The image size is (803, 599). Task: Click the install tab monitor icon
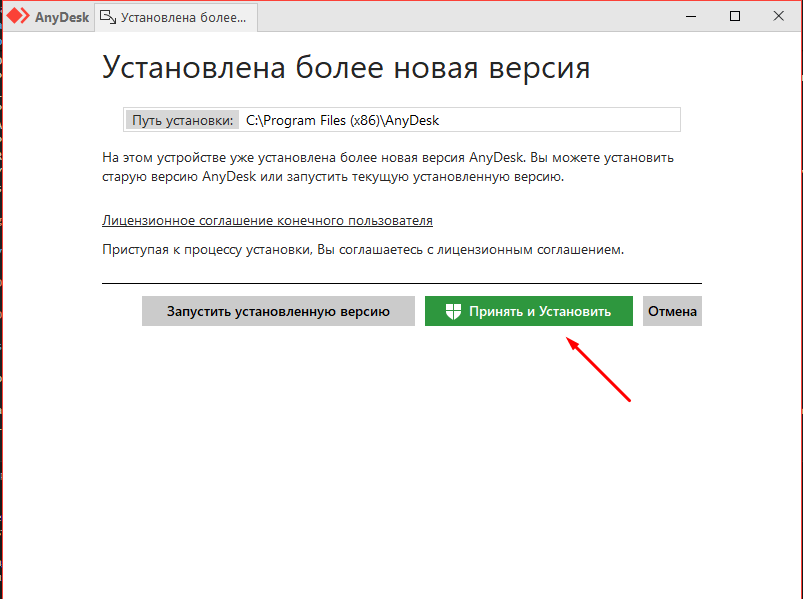coord(108,17)
